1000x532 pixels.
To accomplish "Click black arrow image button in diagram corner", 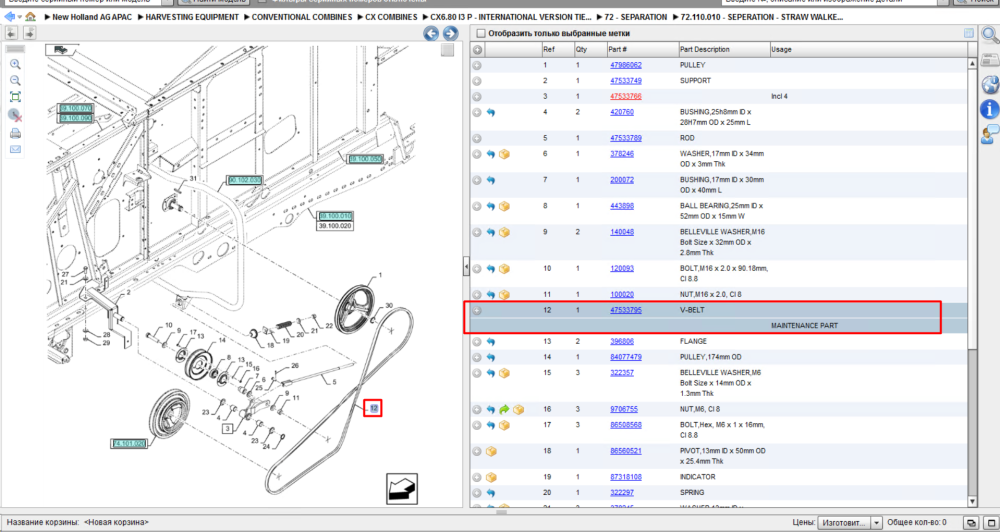I will click(402, 489).
